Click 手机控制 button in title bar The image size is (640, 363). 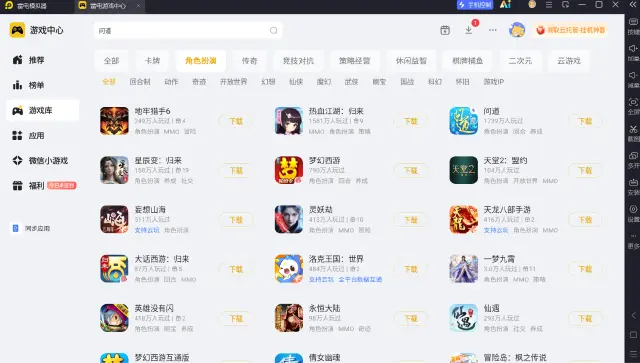(x=475, y=5)
